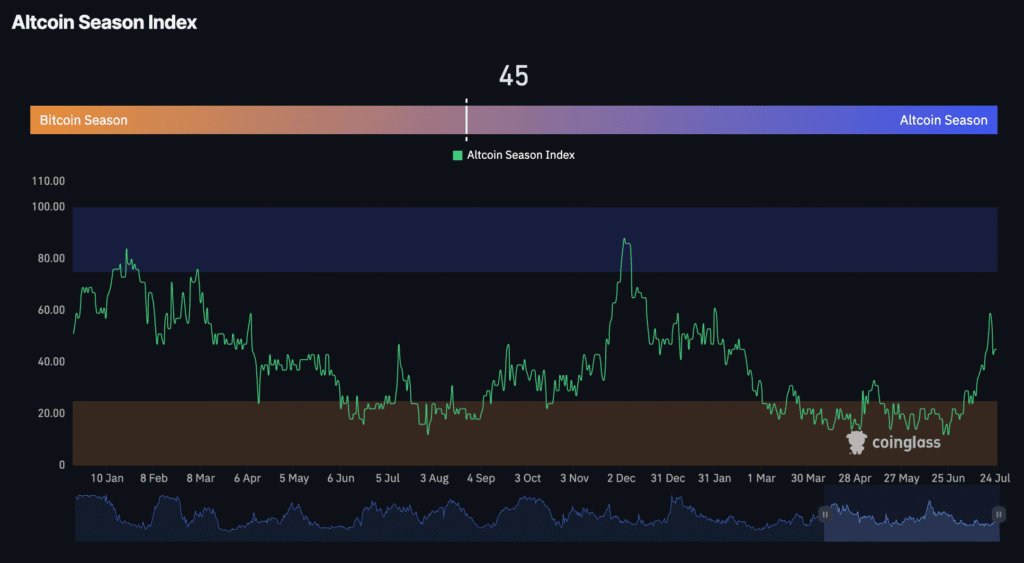Toggle the Altcoin Season Index legend series
Screen dimensions: 1024x563
(514, 155)
